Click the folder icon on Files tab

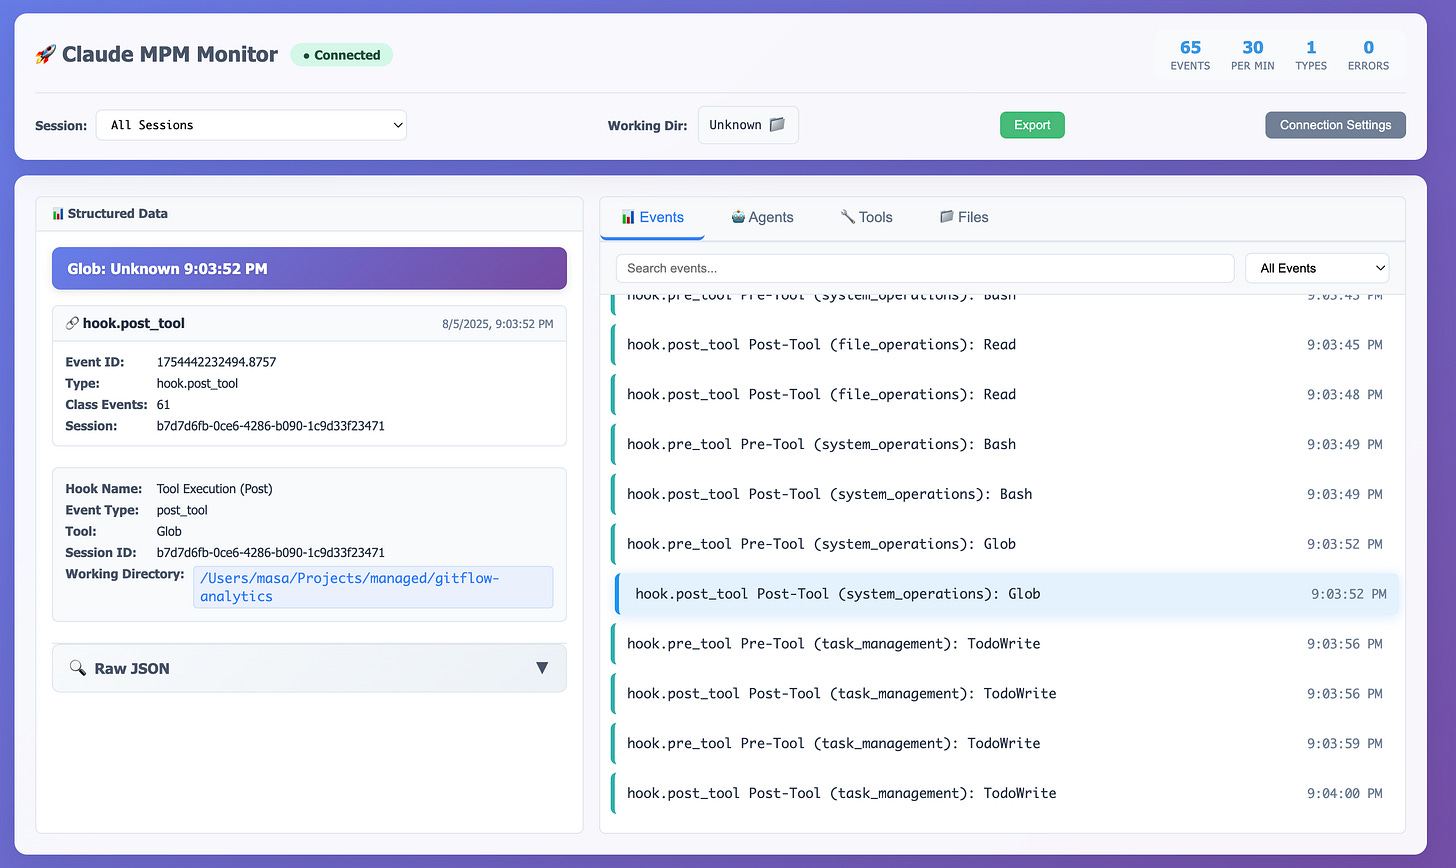click(x=946, y=217)
